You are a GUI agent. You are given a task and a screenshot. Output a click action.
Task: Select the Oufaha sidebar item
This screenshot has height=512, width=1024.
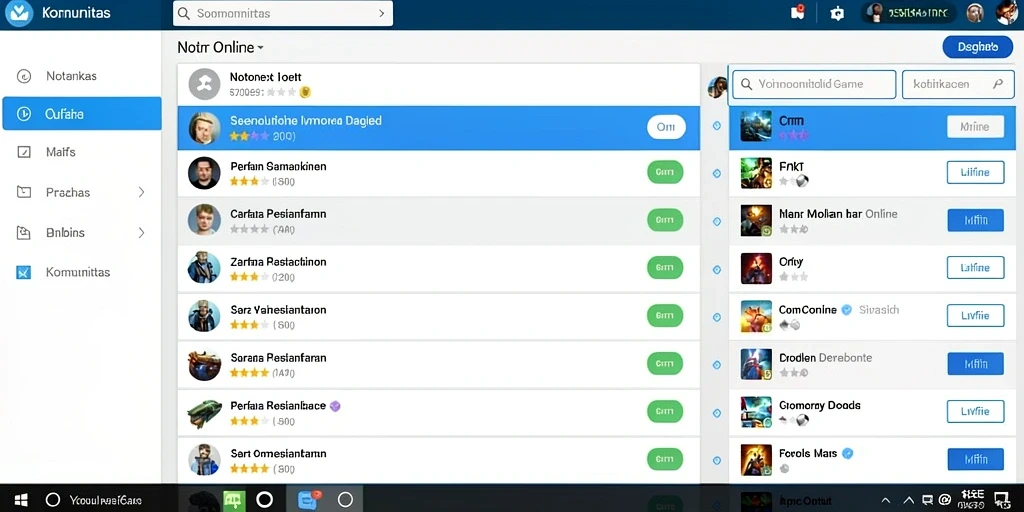point(82,114)
